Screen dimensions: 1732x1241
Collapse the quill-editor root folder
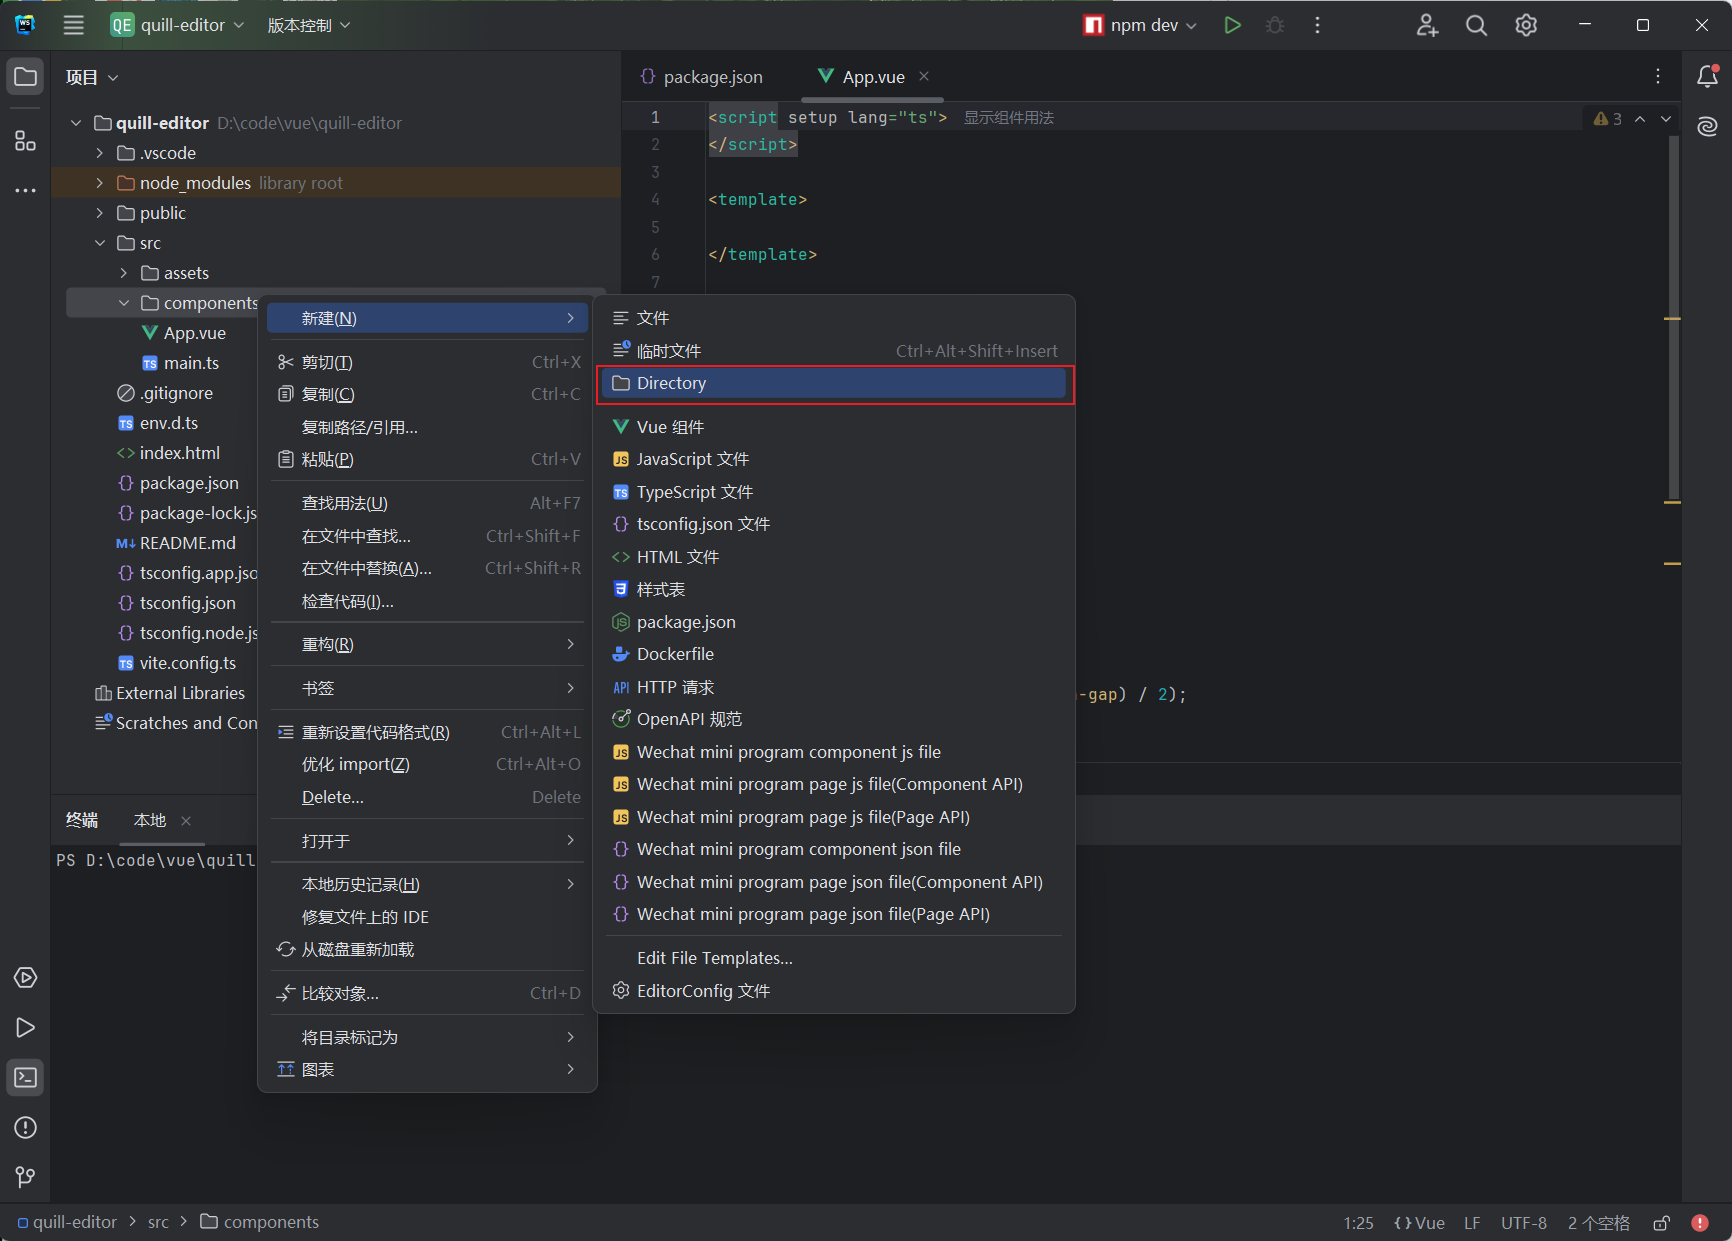[76, 123]
